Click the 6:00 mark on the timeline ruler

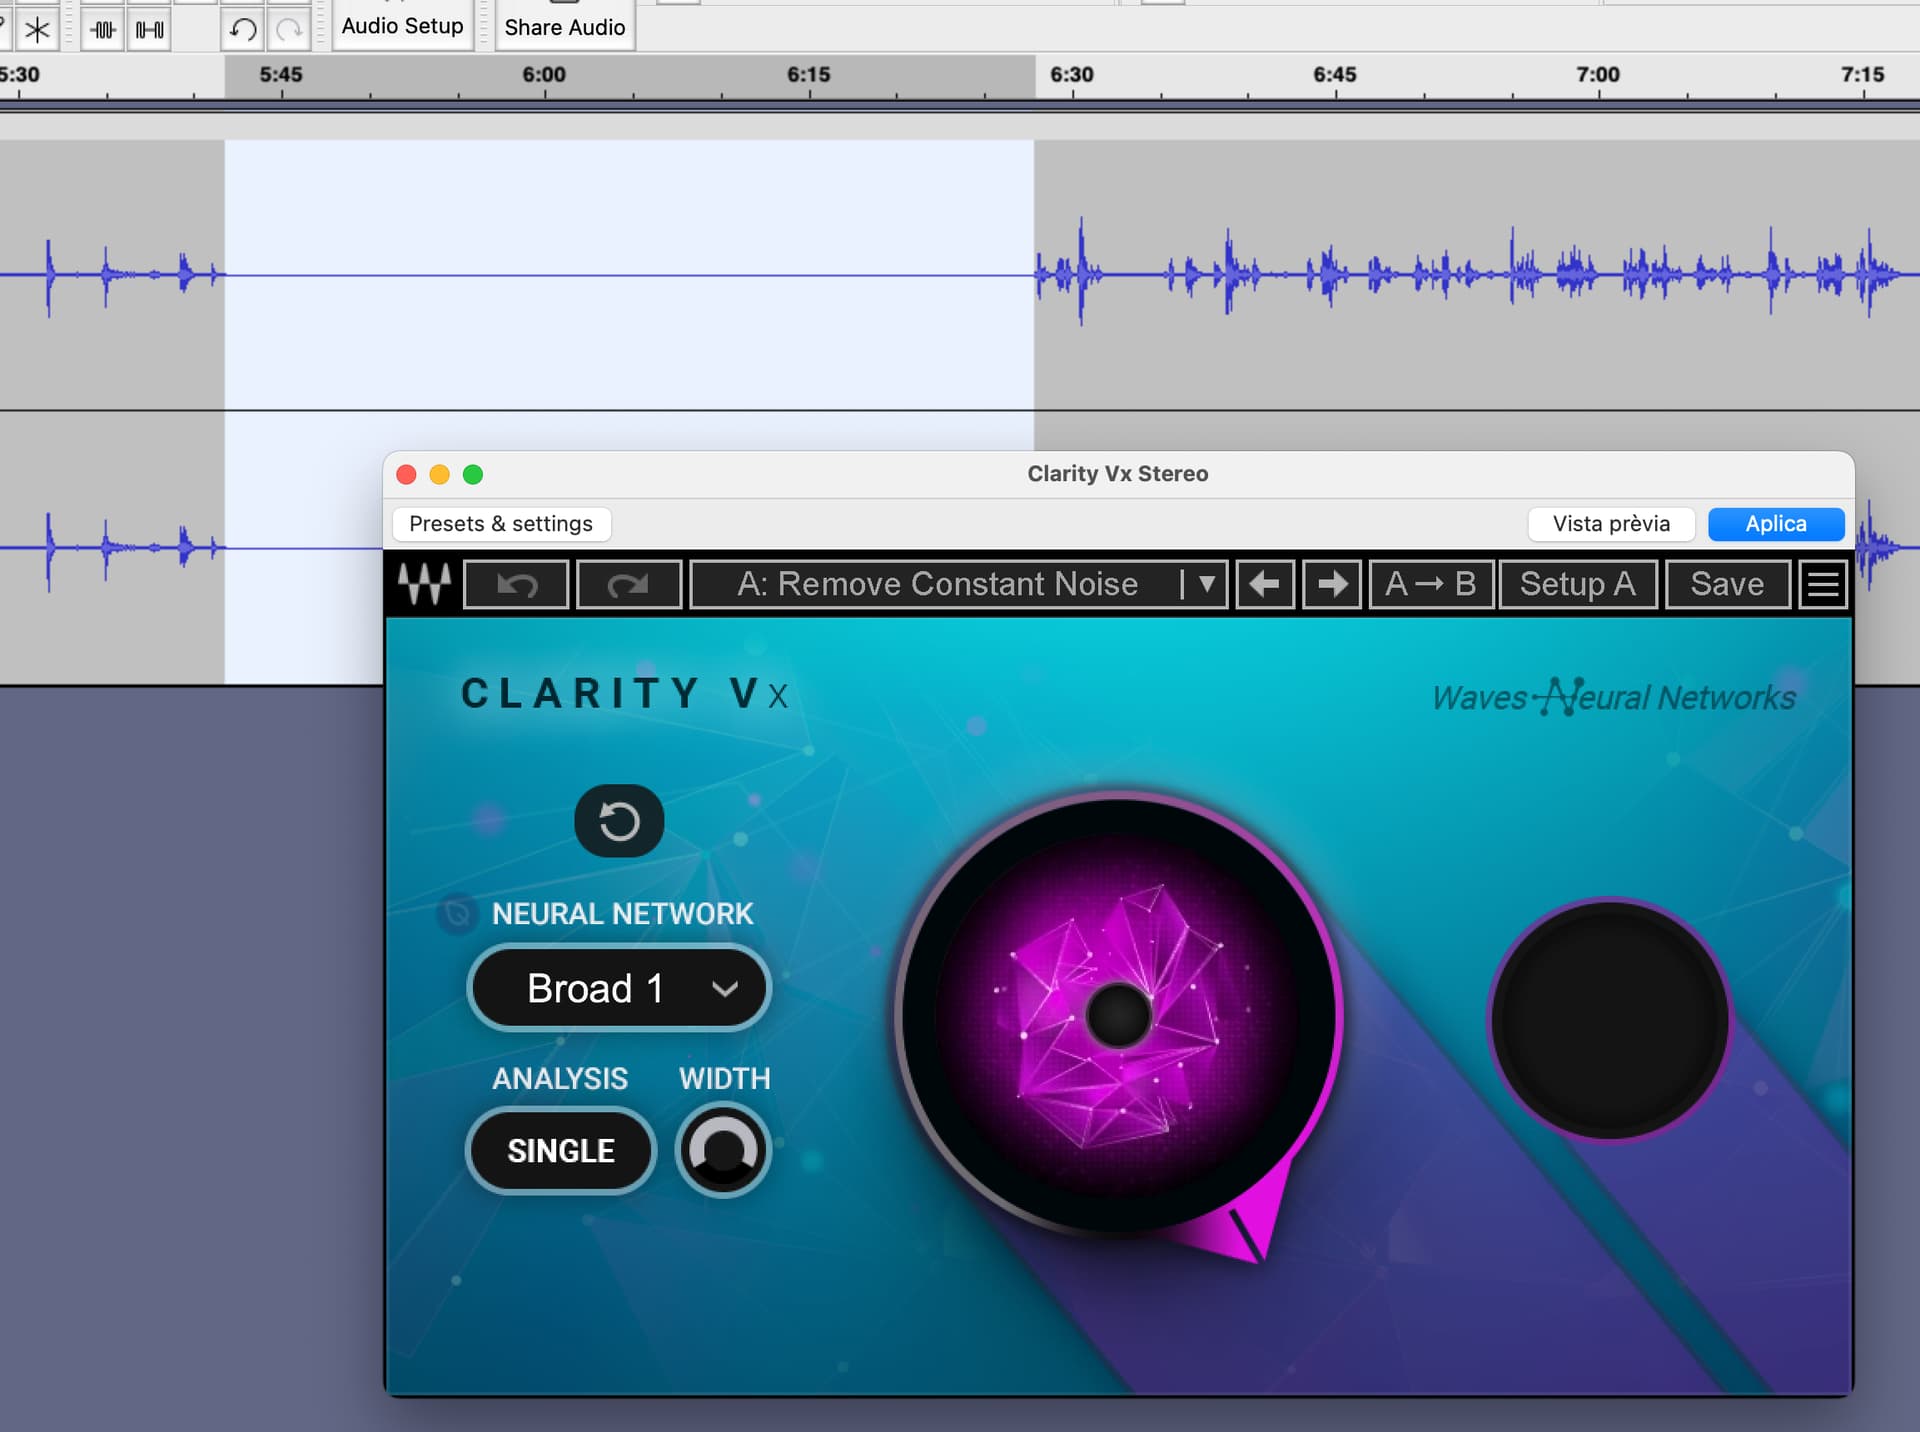point(544,74)
